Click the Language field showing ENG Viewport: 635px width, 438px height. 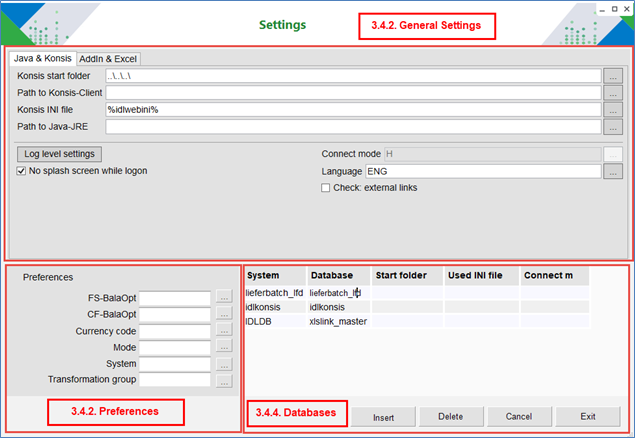pos(483,171)
